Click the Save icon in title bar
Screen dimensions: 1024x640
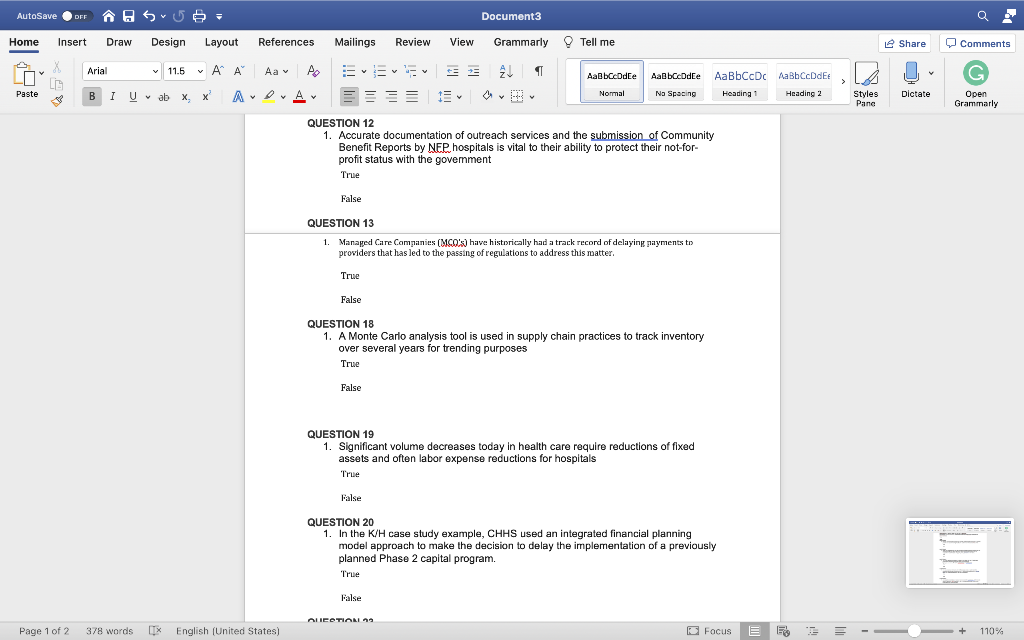(128, 16)
